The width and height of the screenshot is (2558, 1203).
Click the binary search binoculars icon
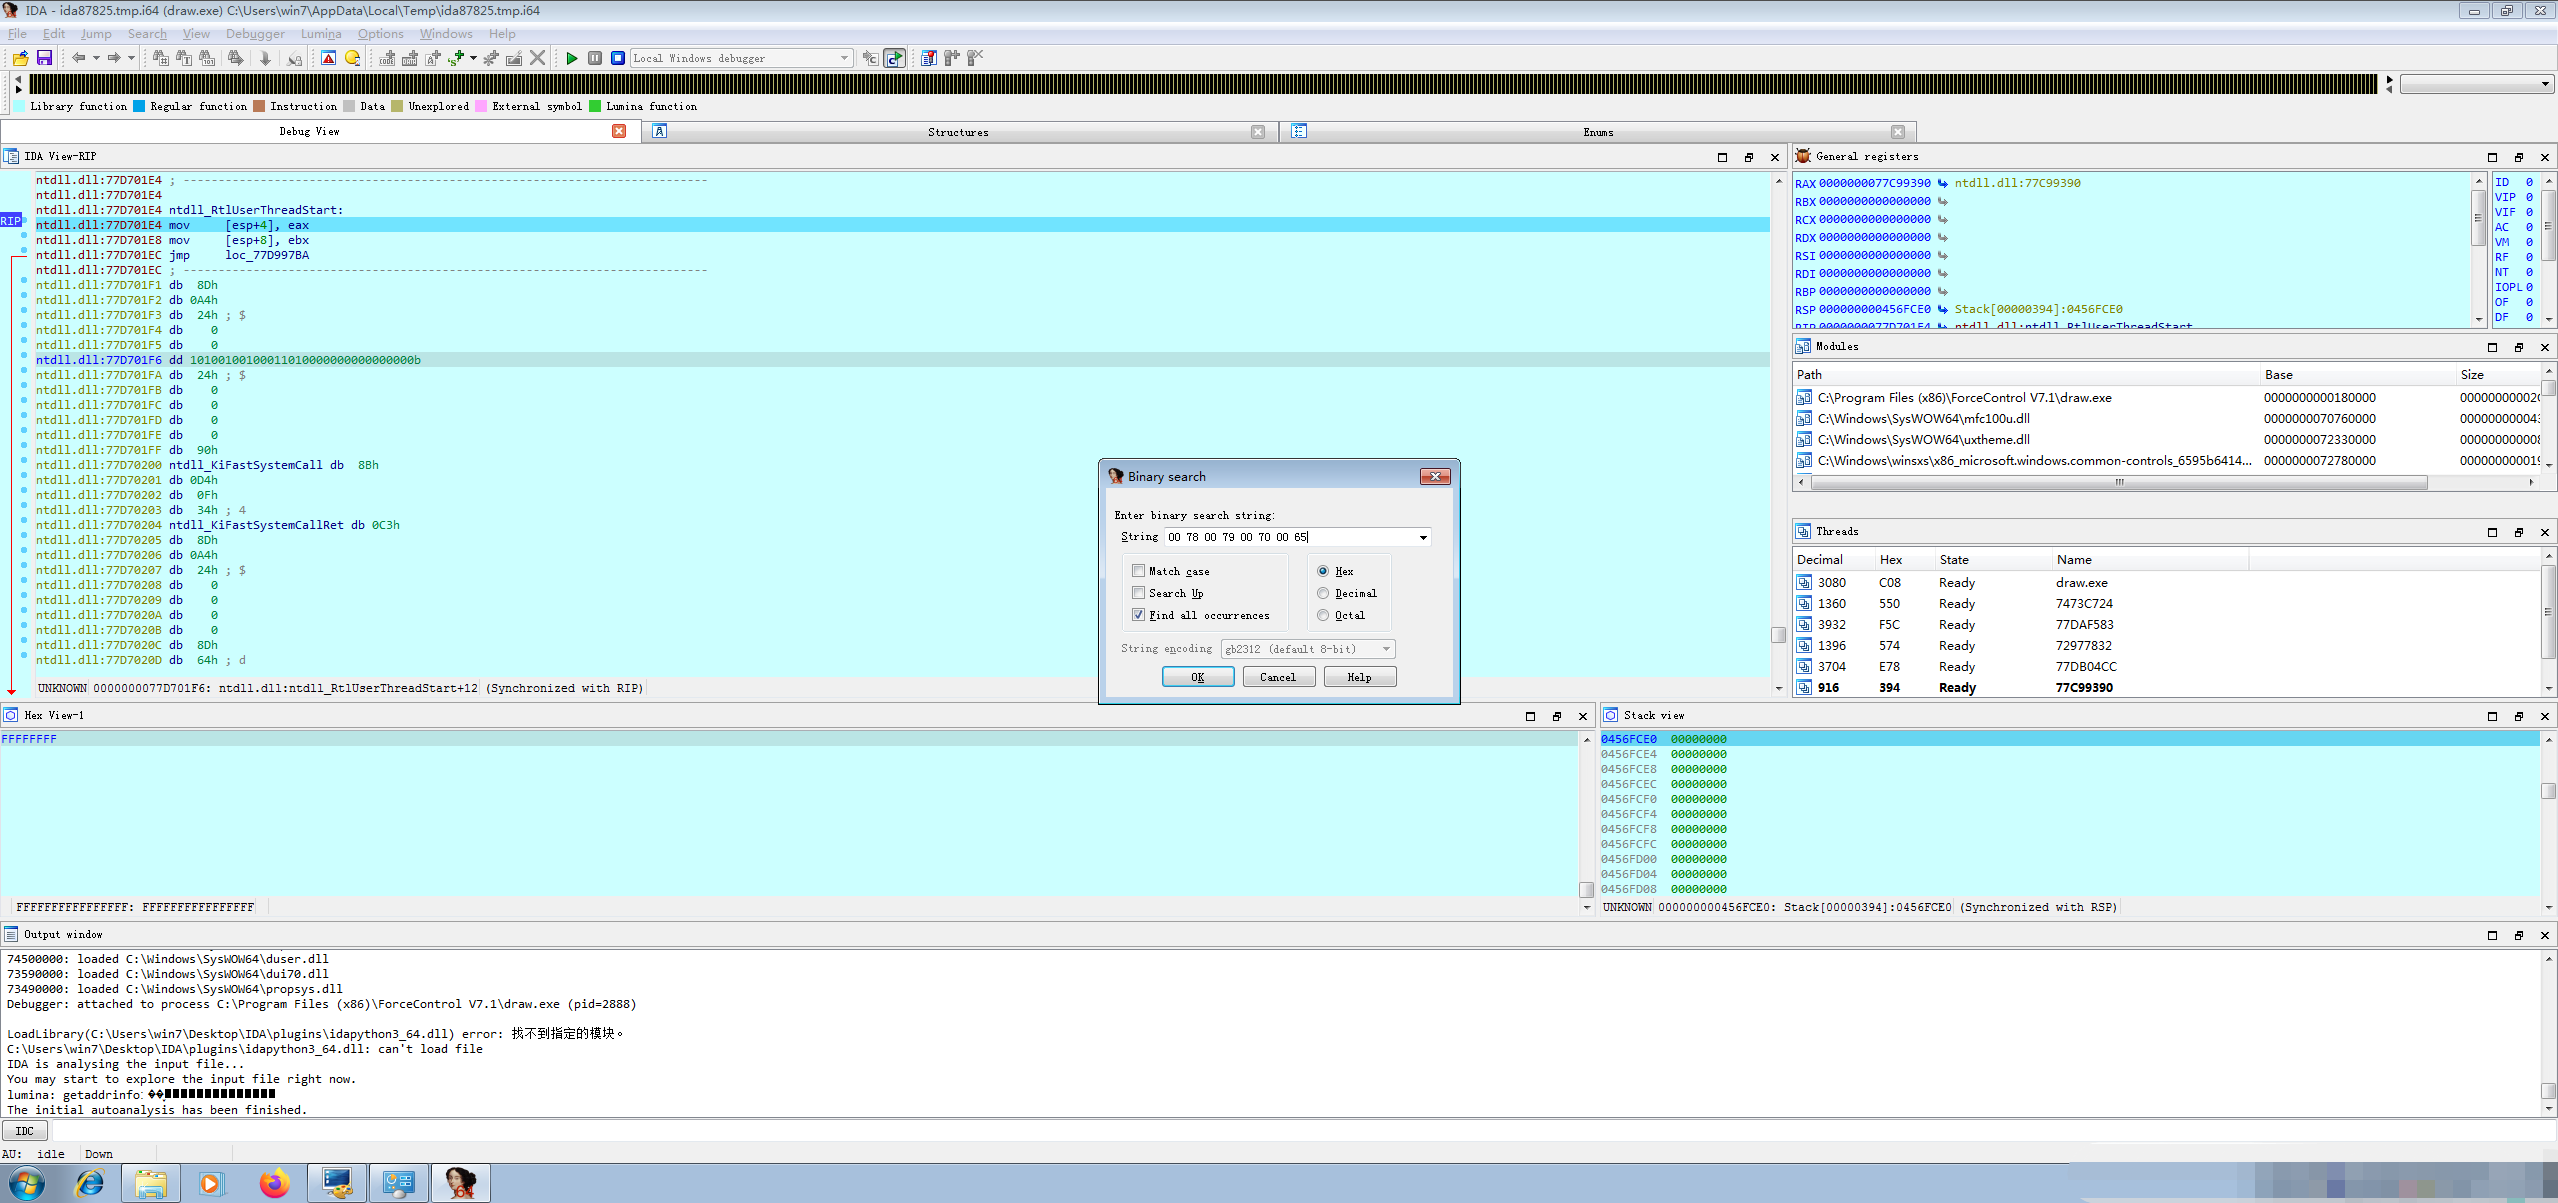click(207, 58)
